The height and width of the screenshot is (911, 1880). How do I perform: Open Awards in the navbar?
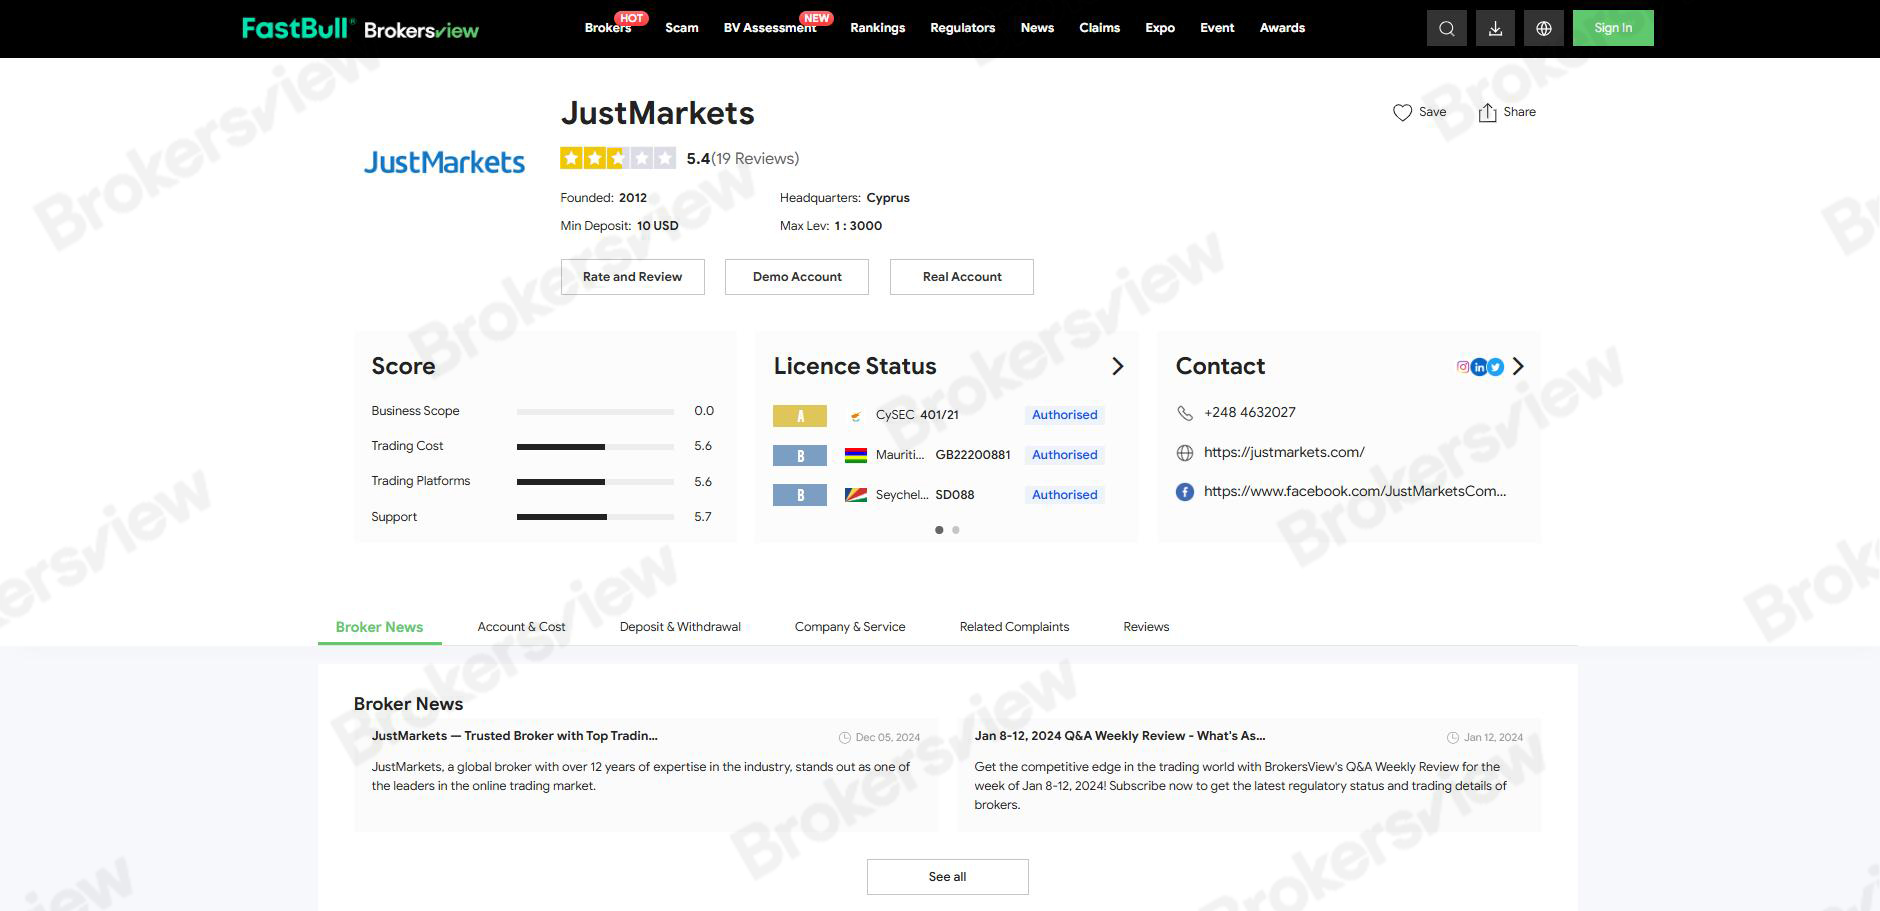pos(1282,28)
